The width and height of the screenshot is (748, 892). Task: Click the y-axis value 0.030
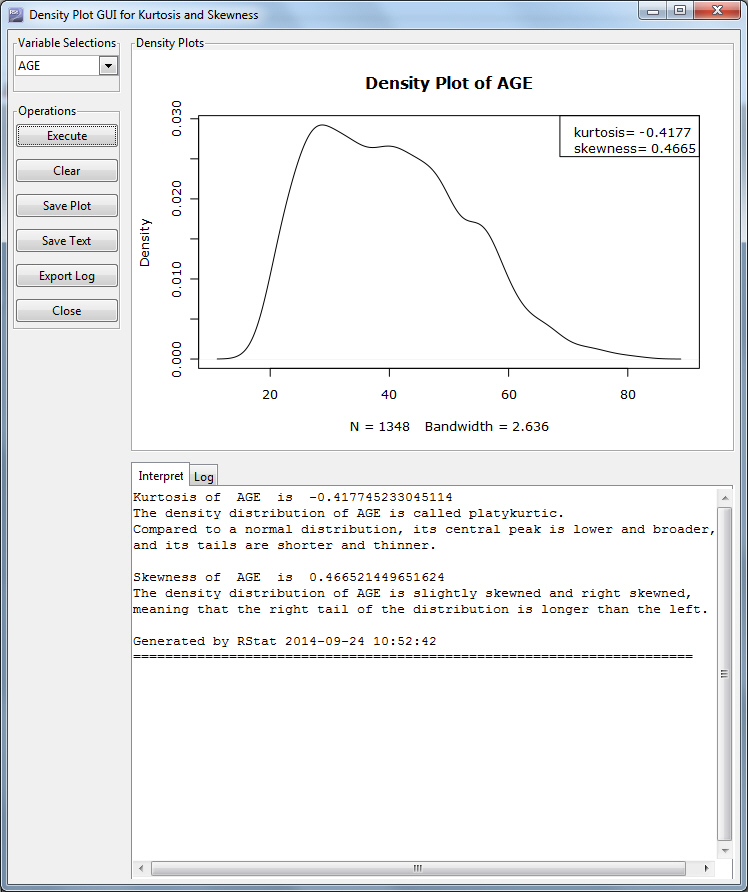click(176, 118)
